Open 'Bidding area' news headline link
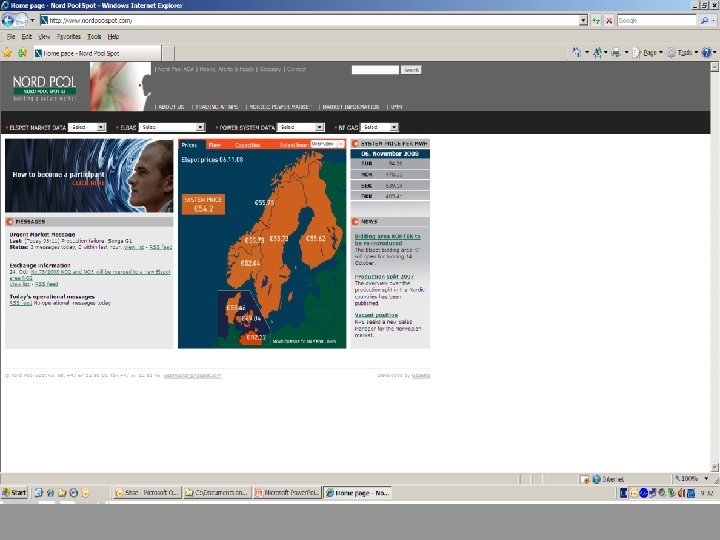 [x=387, y=240]
